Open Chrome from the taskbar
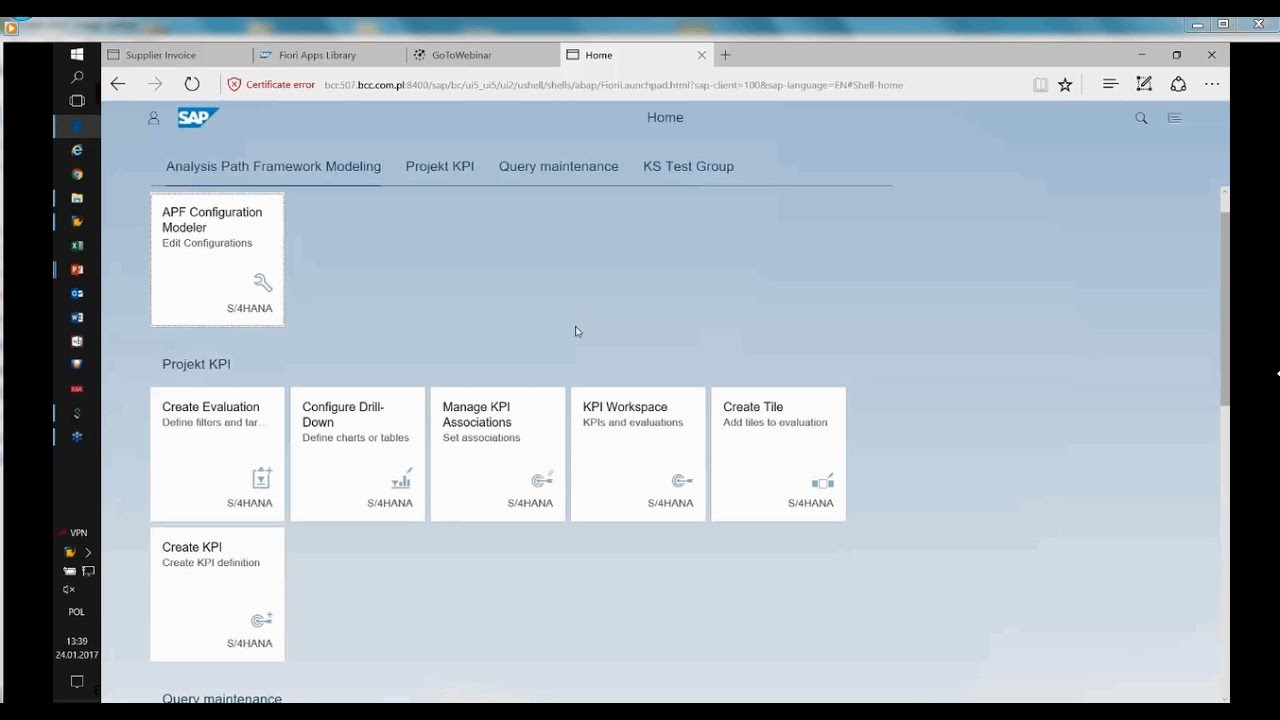Viewport: 1280px width, 720px height. (77, 174)
